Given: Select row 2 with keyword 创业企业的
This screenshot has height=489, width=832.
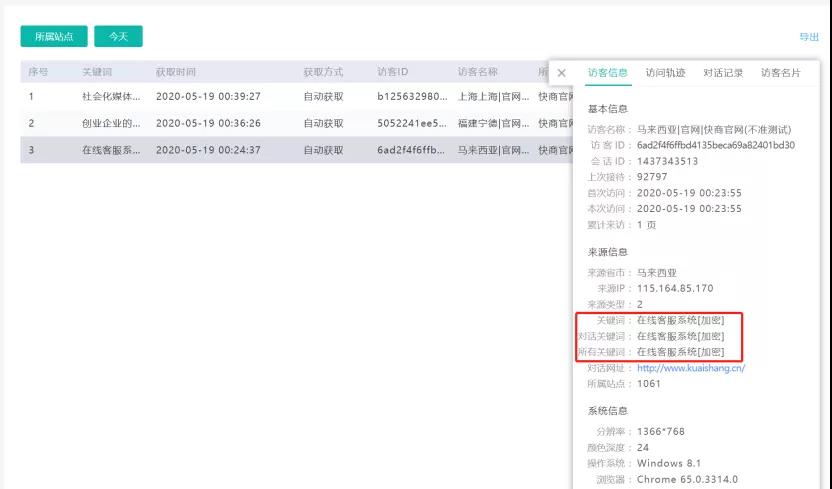Looking at the screenshot, I should (111, 123).
